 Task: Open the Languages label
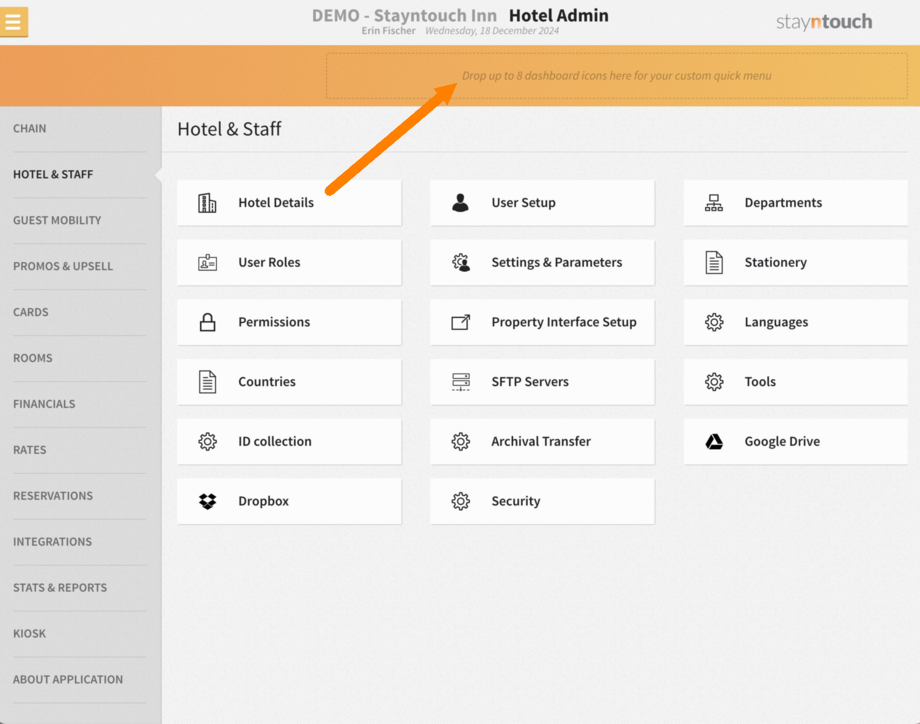[x=776, y=322]
